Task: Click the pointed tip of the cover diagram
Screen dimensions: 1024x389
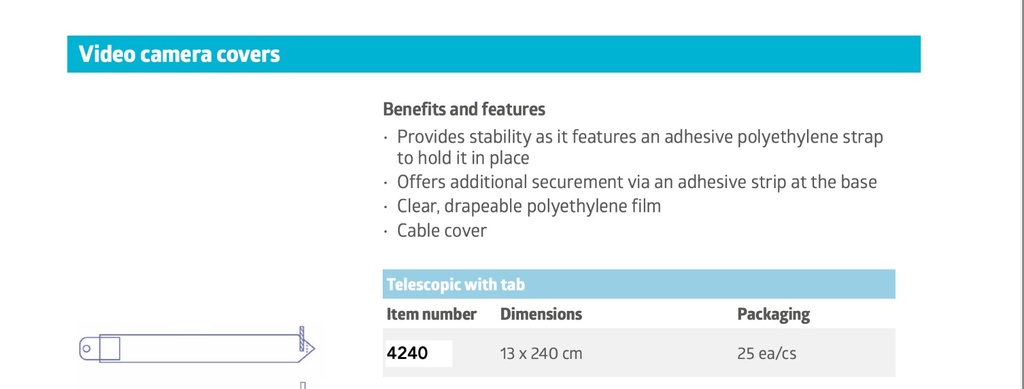Action: pos(308,349)
